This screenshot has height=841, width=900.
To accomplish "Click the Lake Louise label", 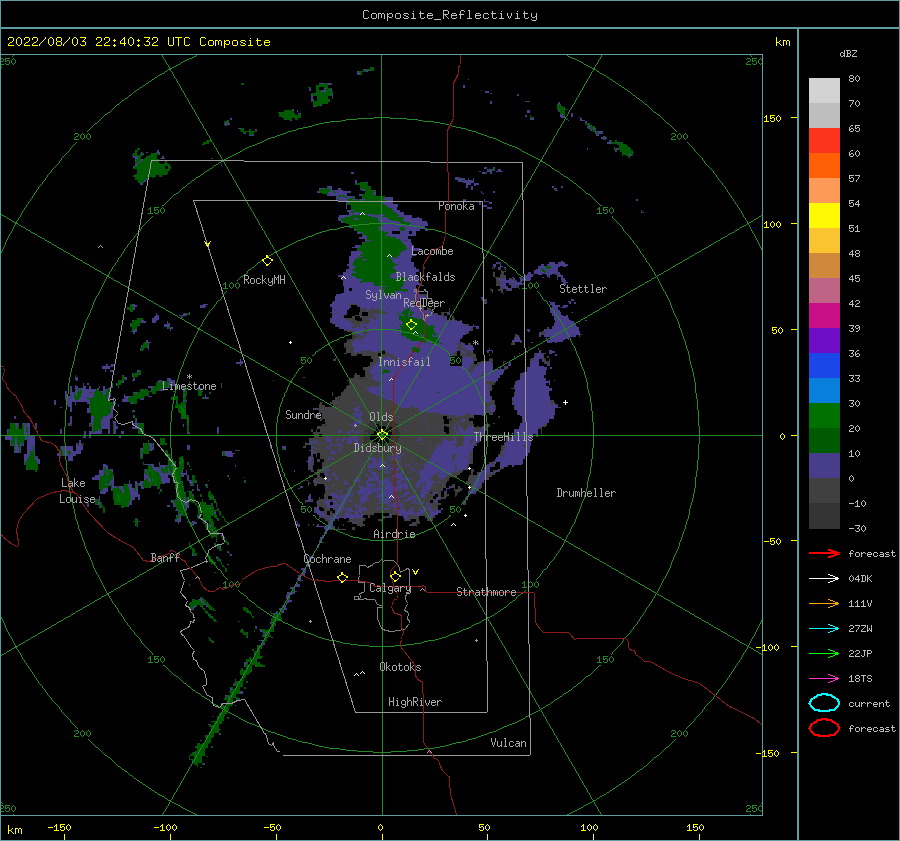I will [x=77, y=491].
